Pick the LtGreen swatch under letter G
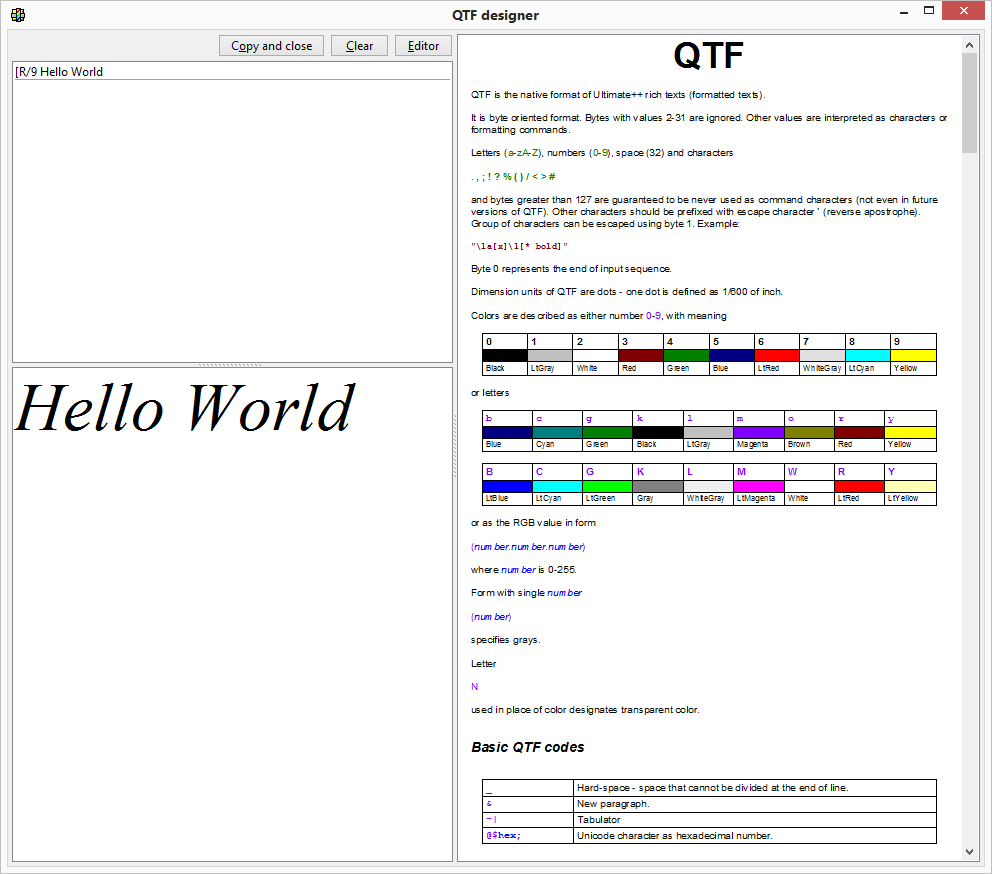The image size is (992, 874). coord(607,486)
